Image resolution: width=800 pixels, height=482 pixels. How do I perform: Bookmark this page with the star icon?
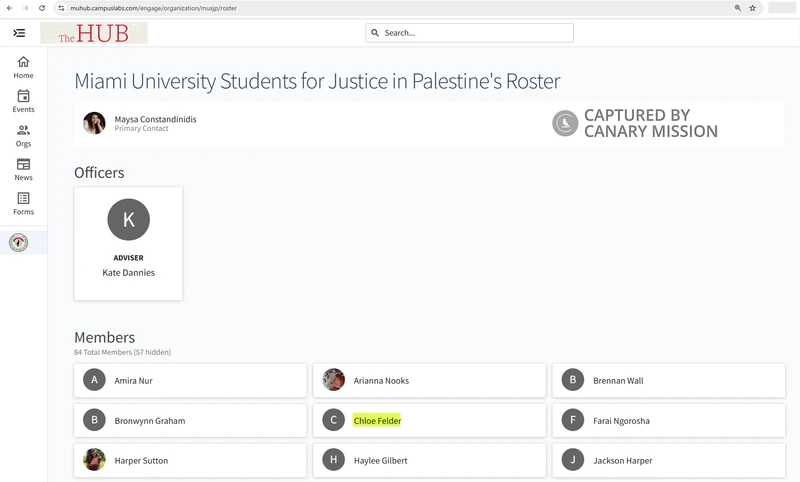(x=753, y=8)
